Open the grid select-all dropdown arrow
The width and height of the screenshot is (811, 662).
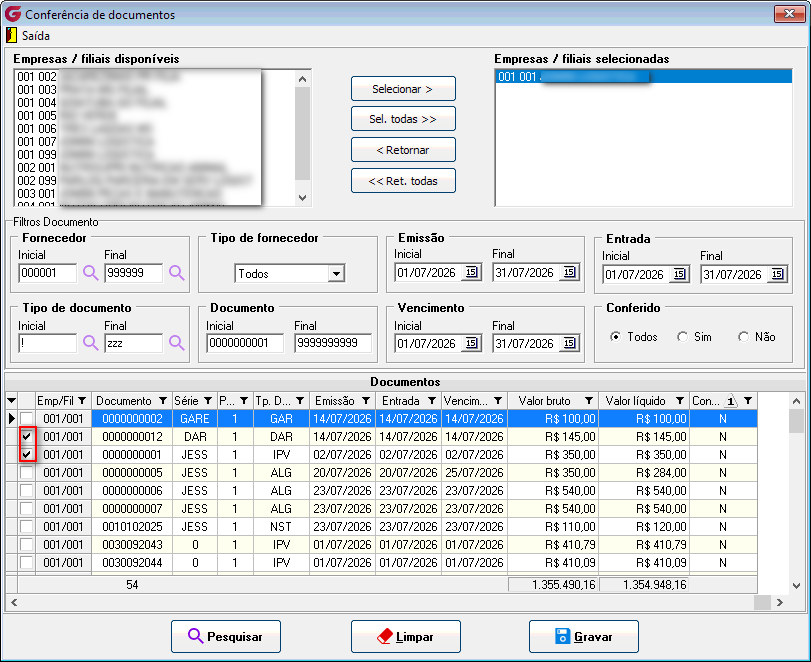[x=11, y=401]
